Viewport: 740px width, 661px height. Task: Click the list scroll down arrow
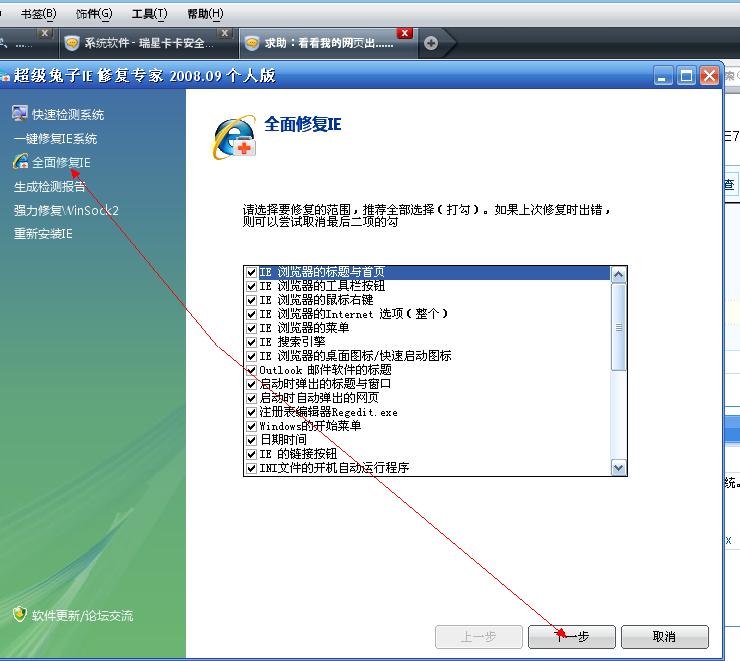[x=618, y=467]
